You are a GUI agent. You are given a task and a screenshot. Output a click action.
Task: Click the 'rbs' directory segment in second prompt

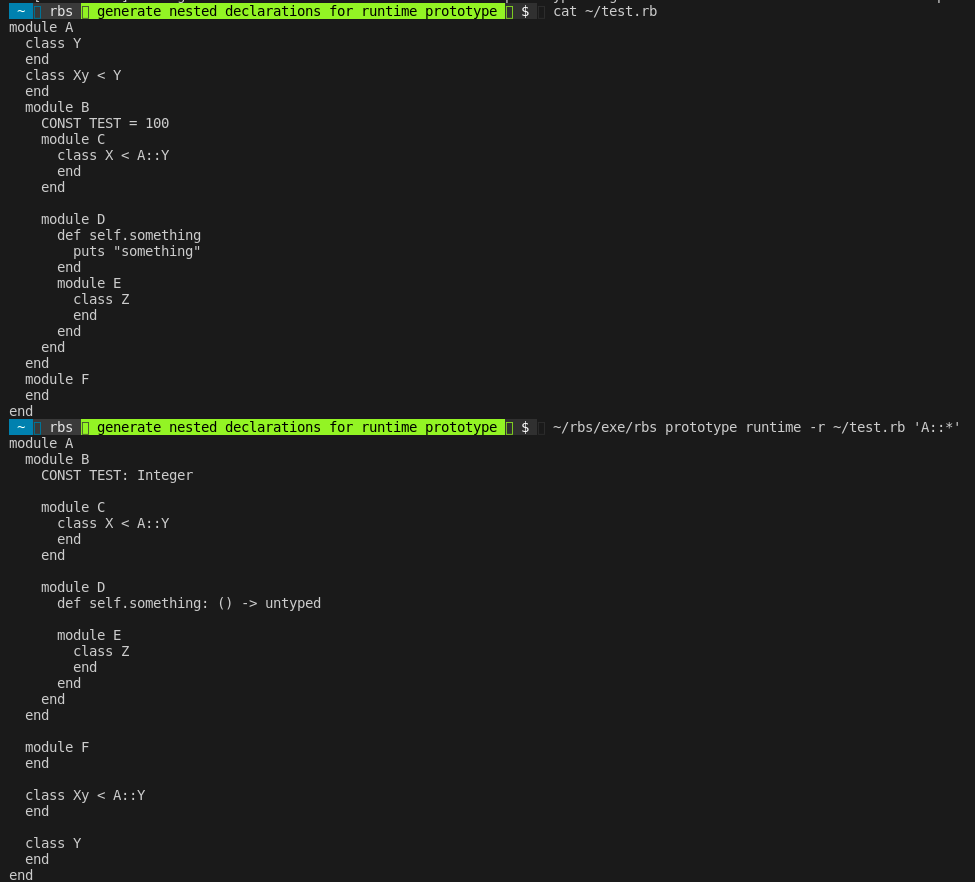point(61,427)
